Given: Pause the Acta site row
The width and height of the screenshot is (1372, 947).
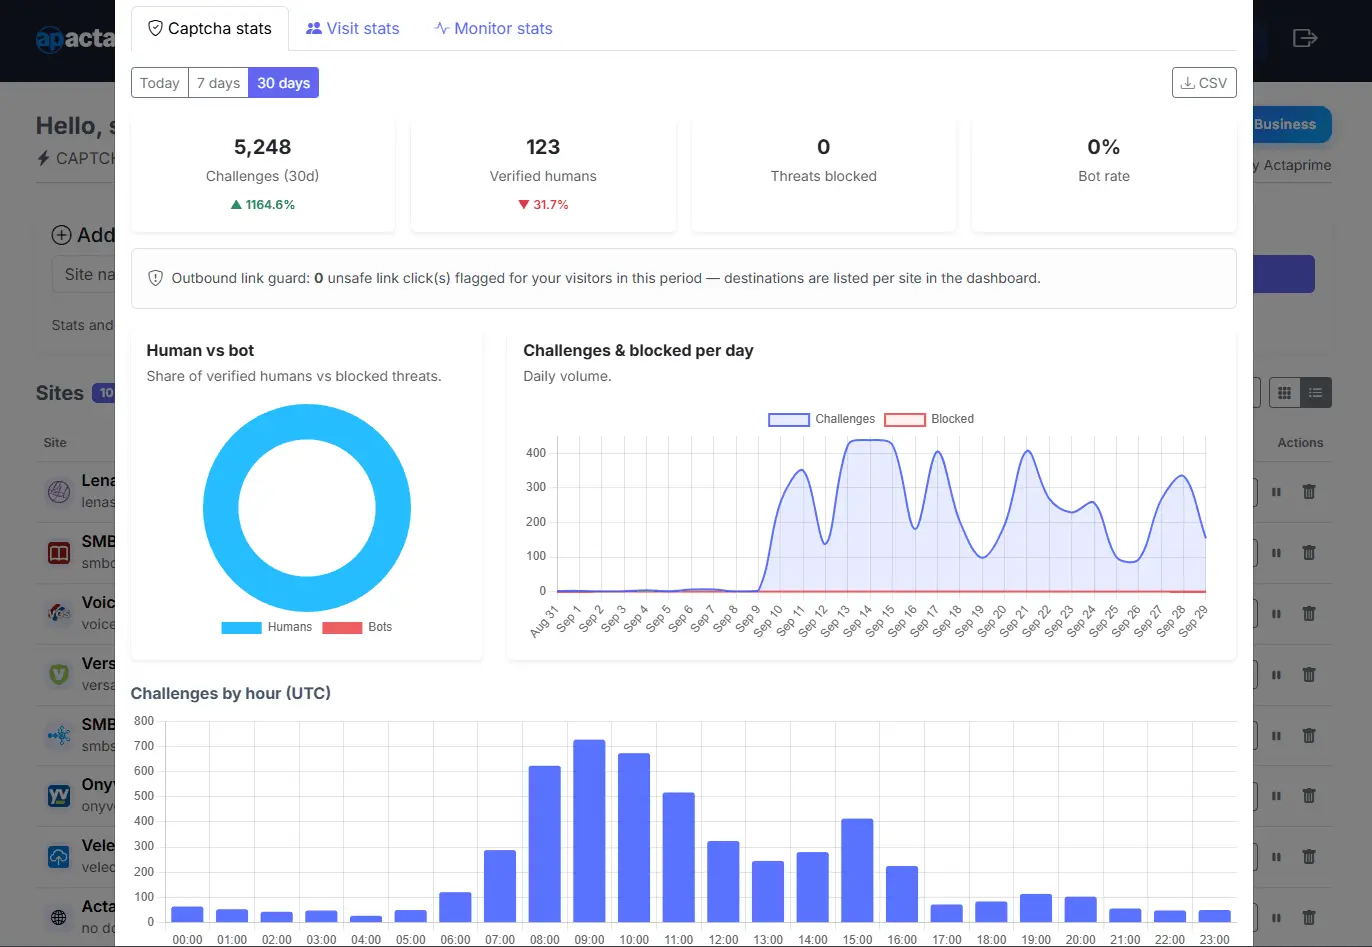Looking at the screenshot, I should point(1276,918).
